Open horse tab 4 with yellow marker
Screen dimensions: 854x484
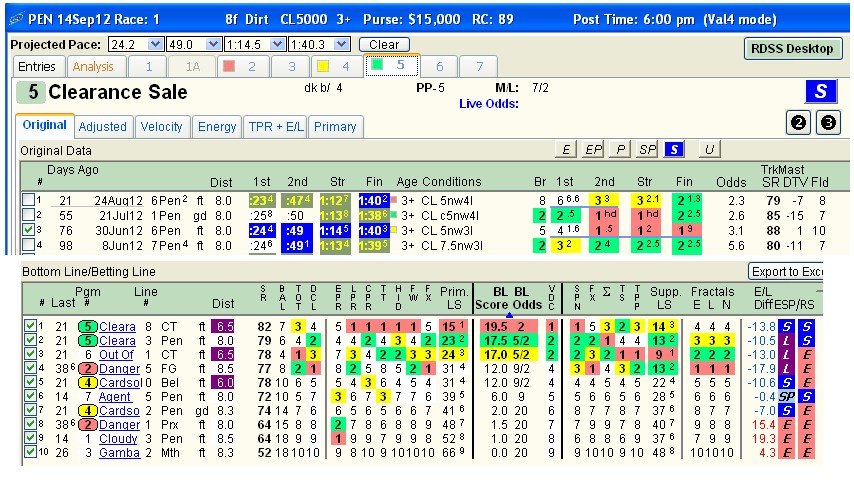coord(337,66)
